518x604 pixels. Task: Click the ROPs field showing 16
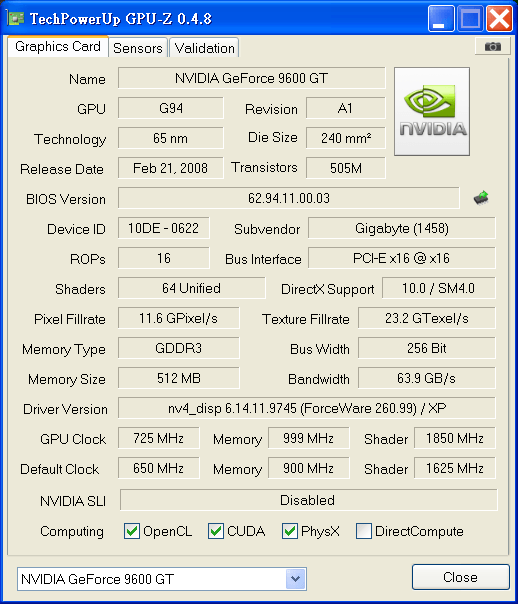coord(164,258)
